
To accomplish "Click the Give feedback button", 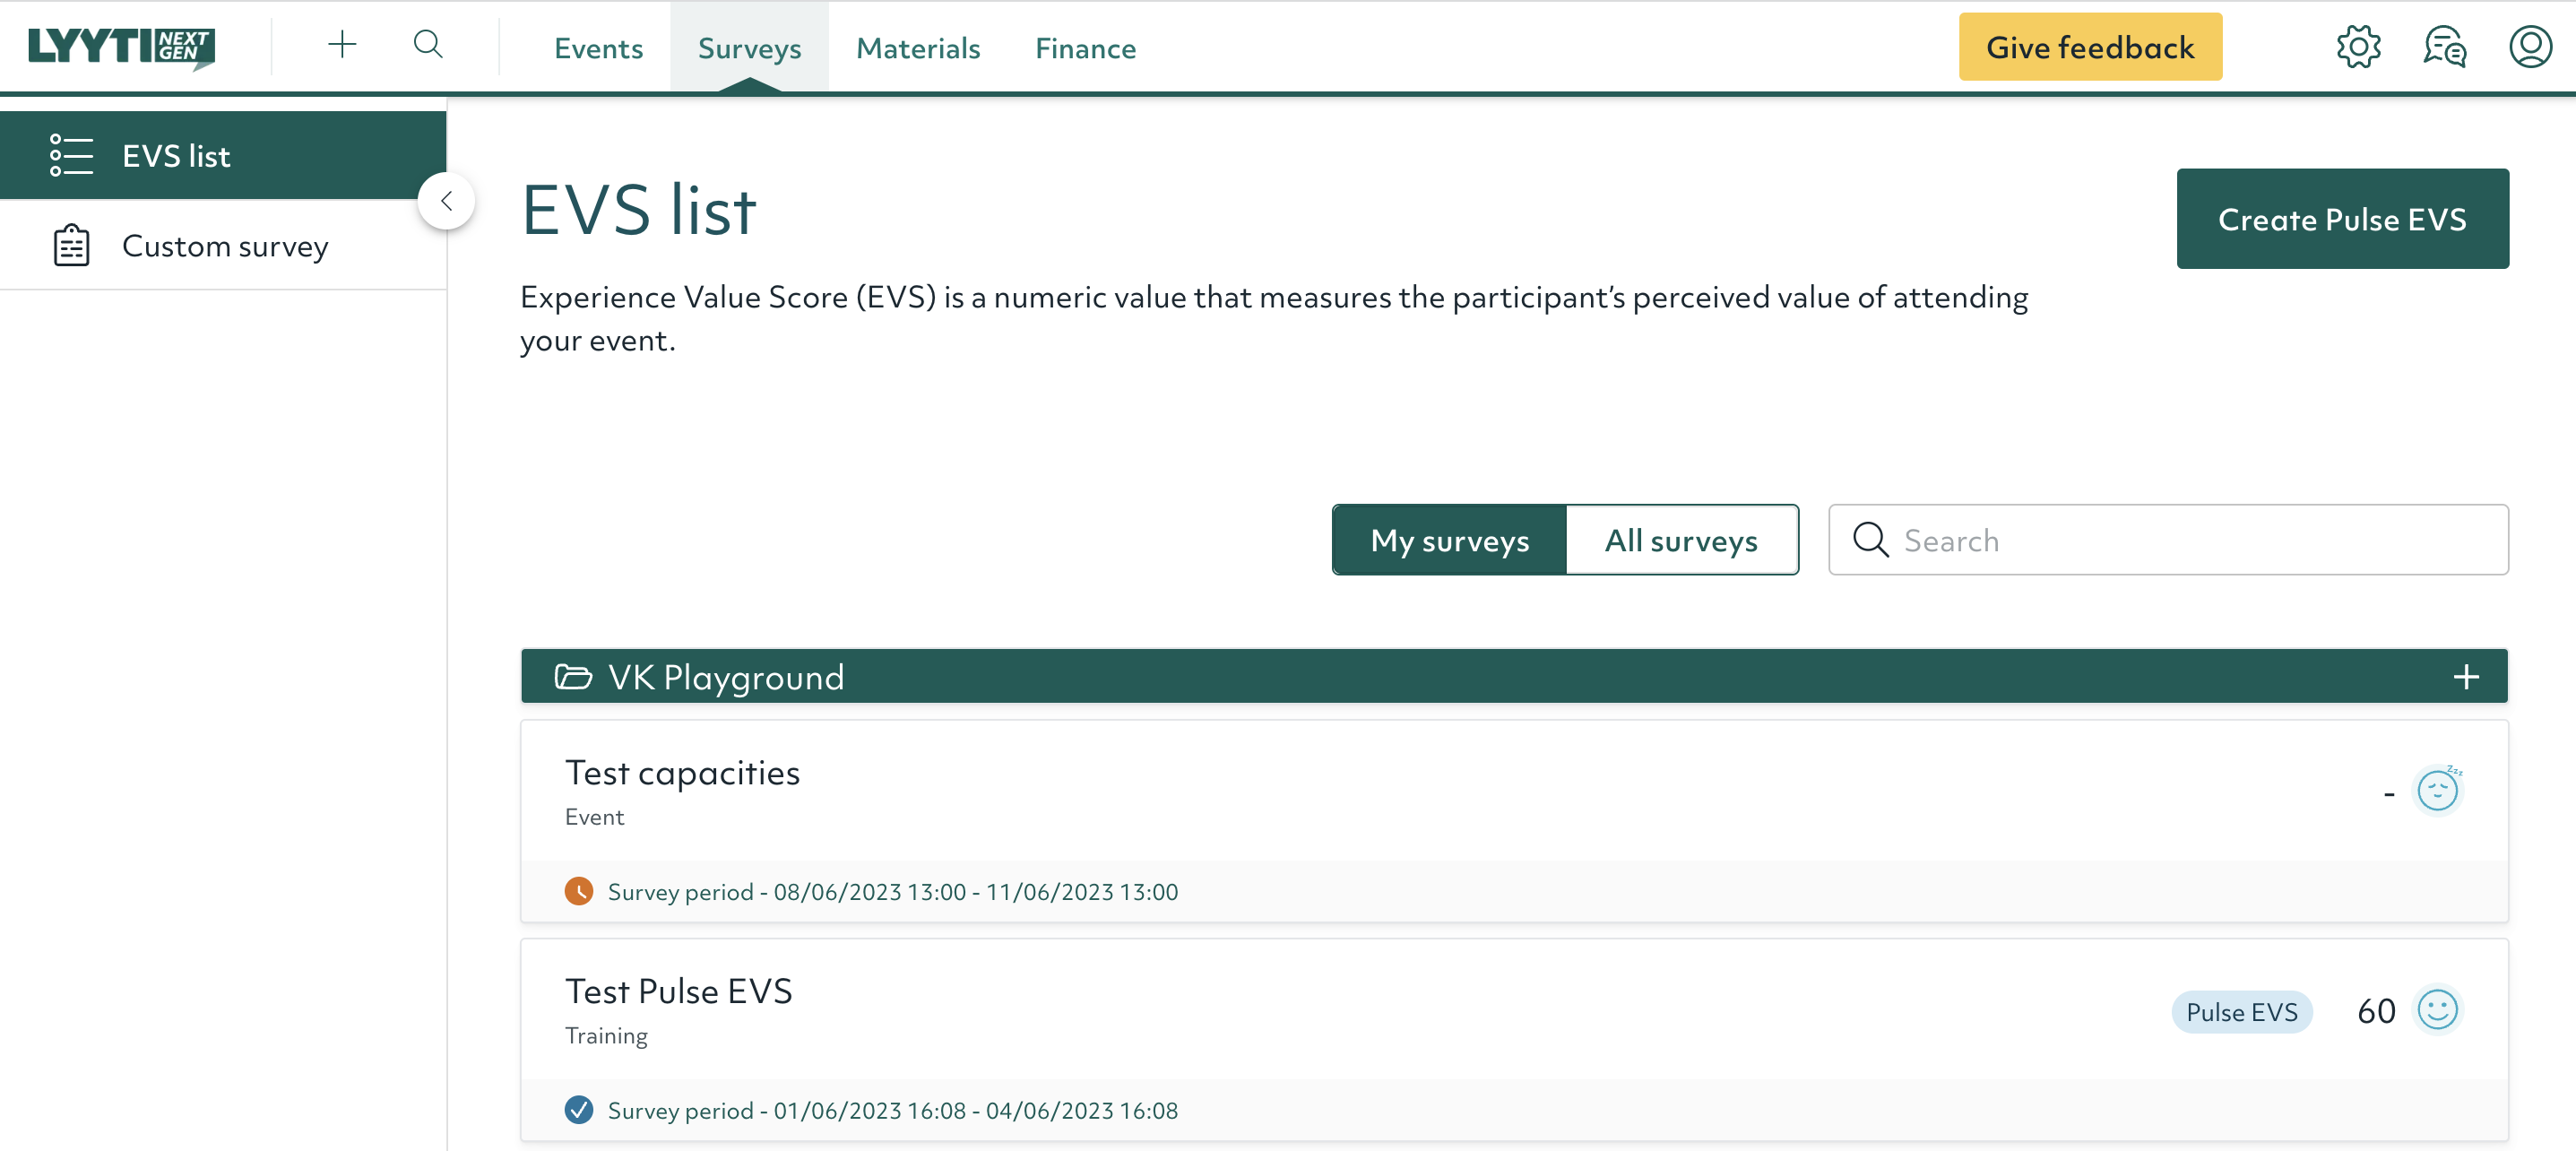I will click(x=2090, y=47).
